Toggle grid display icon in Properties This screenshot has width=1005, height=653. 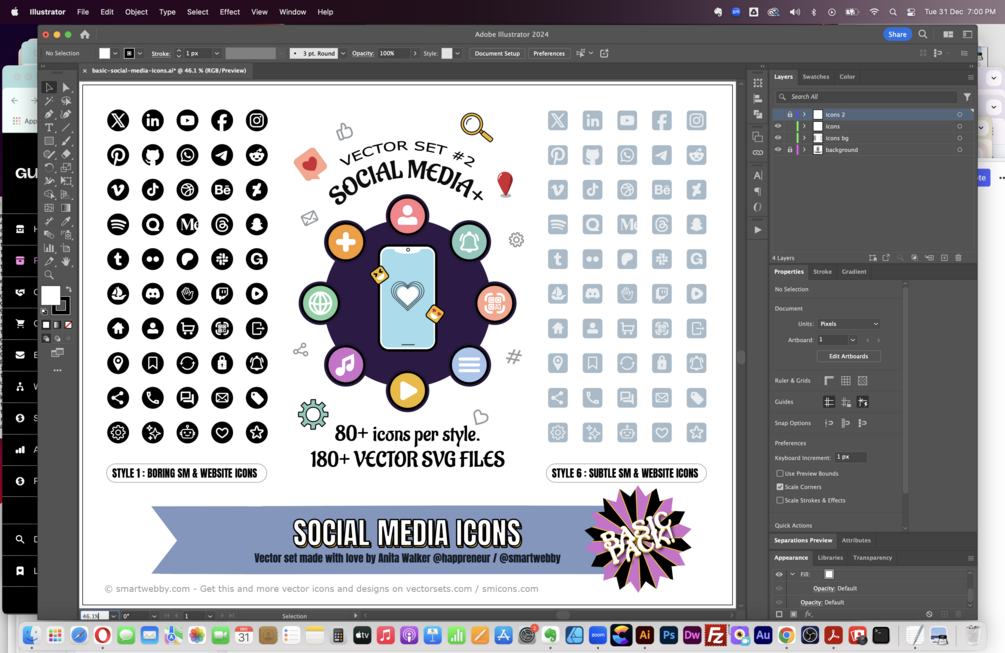pos(846,381)
